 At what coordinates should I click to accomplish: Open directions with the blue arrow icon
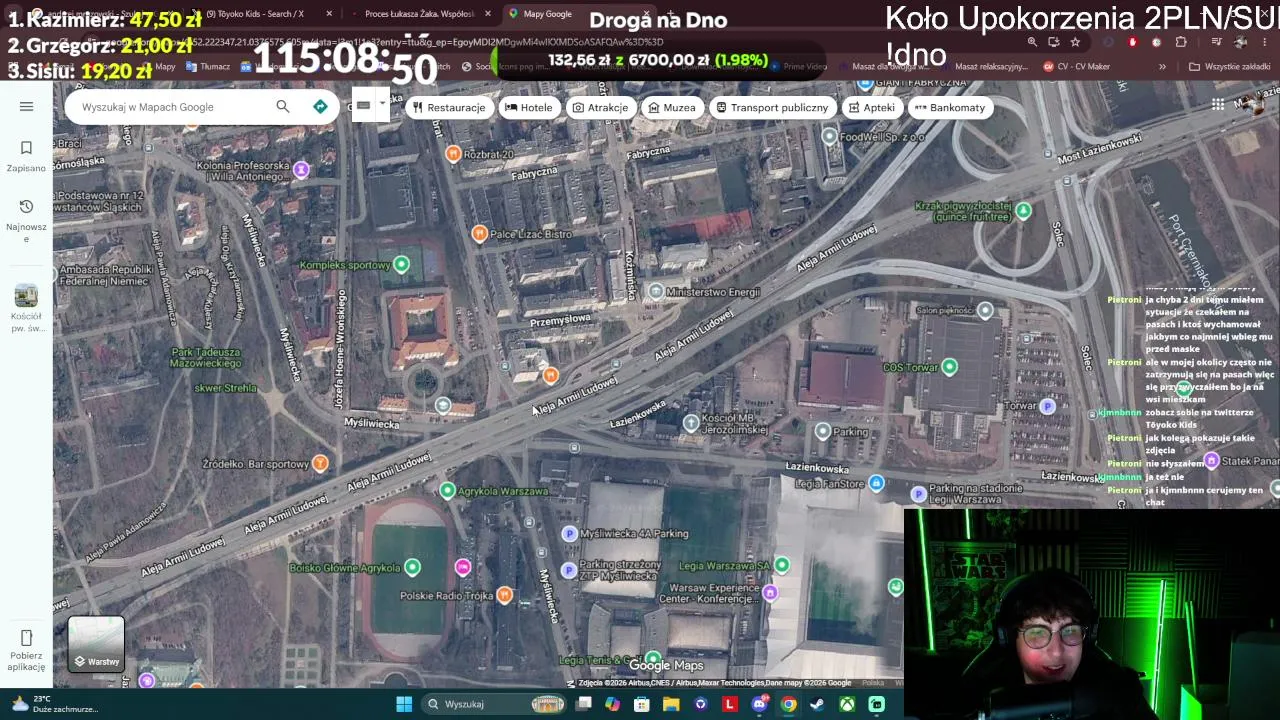pyautogui.click(x=320, y=107)
